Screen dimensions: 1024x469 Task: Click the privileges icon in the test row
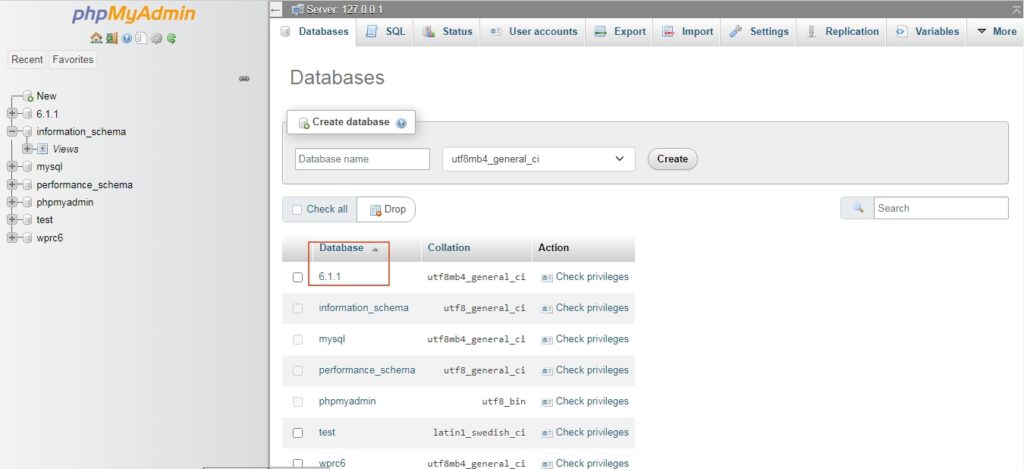pos(547,433)
